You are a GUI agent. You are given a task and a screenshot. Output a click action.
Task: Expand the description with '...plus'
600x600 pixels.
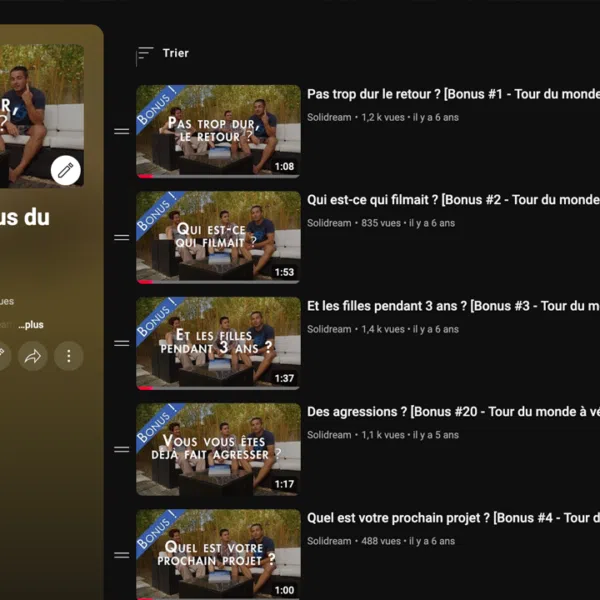pos(31,325)
